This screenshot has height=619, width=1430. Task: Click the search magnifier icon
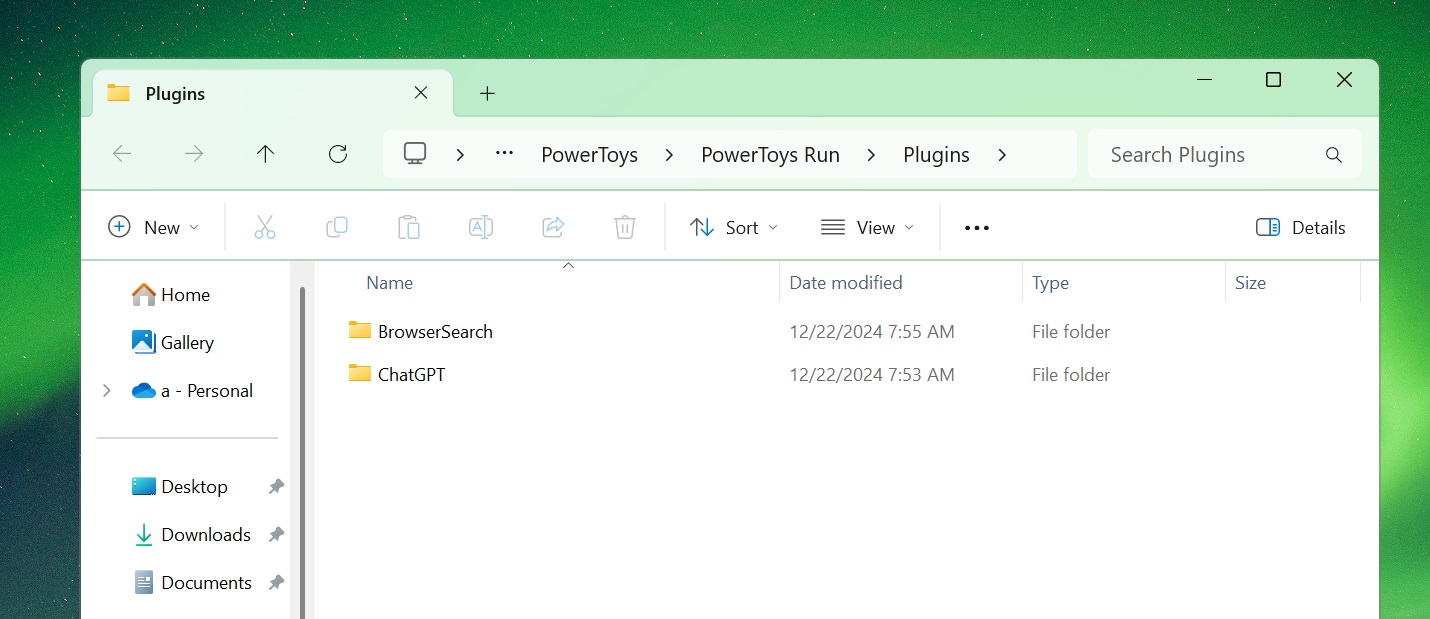[1333, 155]
